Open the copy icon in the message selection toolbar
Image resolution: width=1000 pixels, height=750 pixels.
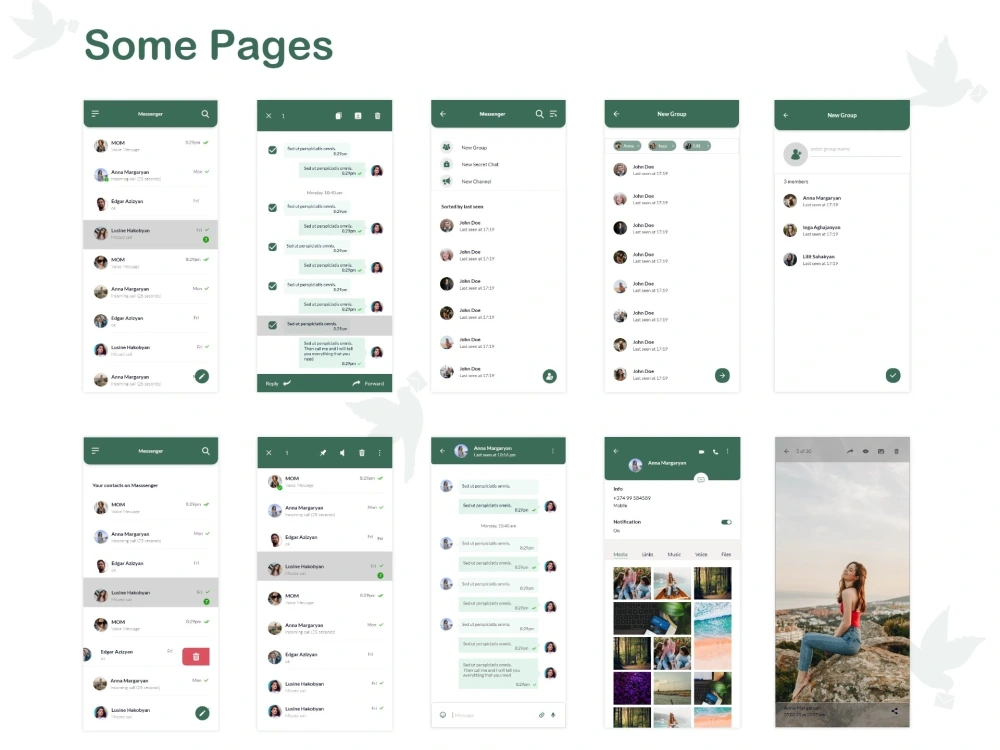(x=339, y=116)
